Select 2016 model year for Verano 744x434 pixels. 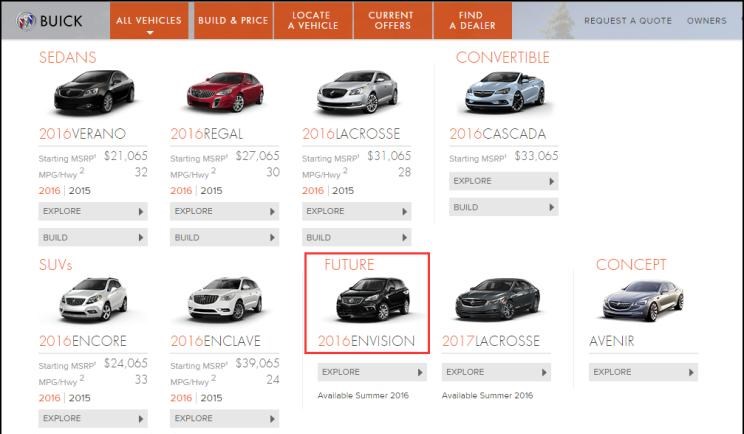(49, 191)
